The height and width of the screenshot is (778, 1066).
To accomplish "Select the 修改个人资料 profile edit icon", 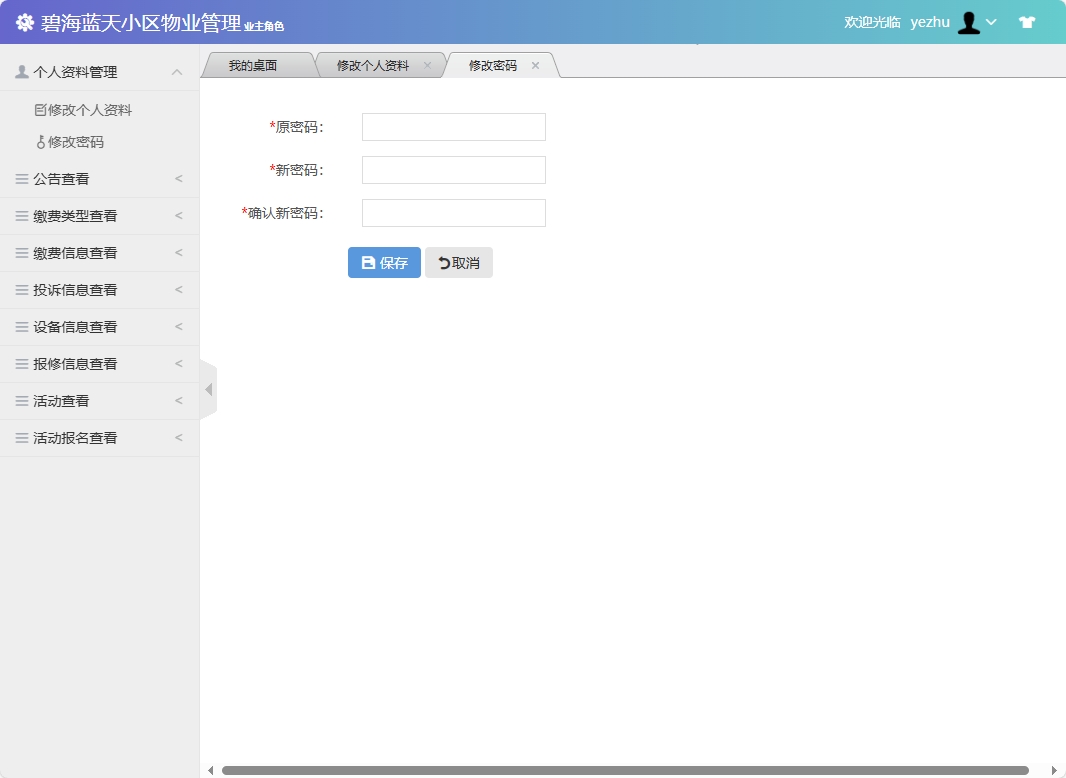I will coord(39,109).
